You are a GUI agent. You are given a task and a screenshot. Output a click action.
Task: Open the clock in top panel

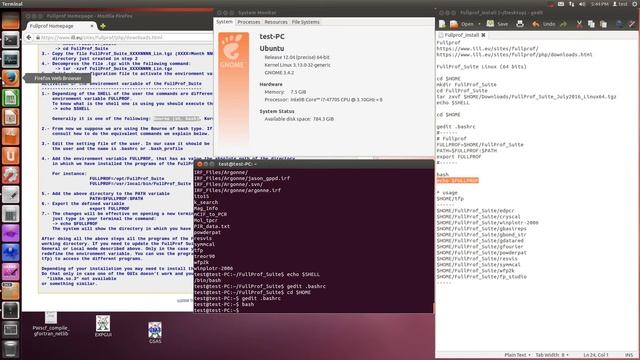[600, 4]
